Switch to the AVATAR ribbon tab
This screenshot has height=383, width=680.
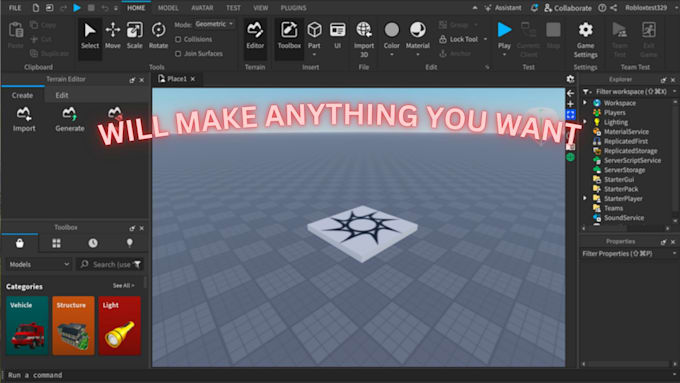click(x=202, y=8)
